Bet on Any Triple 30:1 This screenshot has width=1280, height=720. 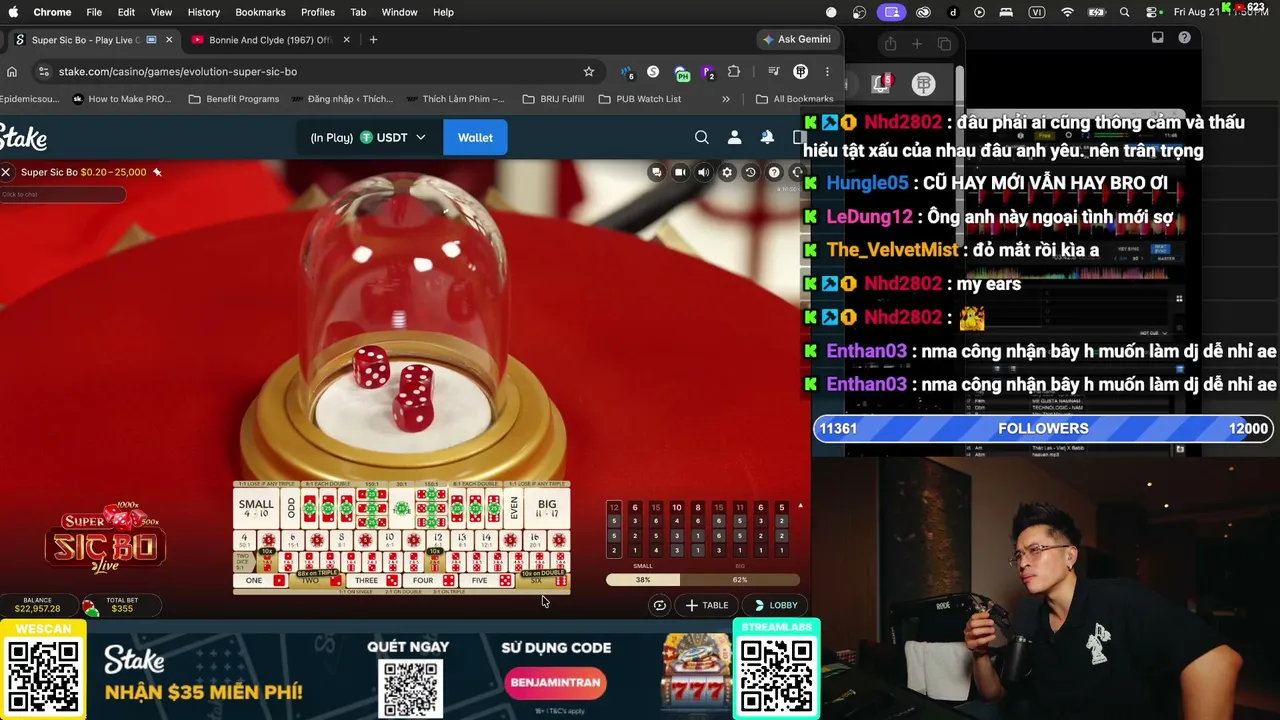(x=401, y=508)
